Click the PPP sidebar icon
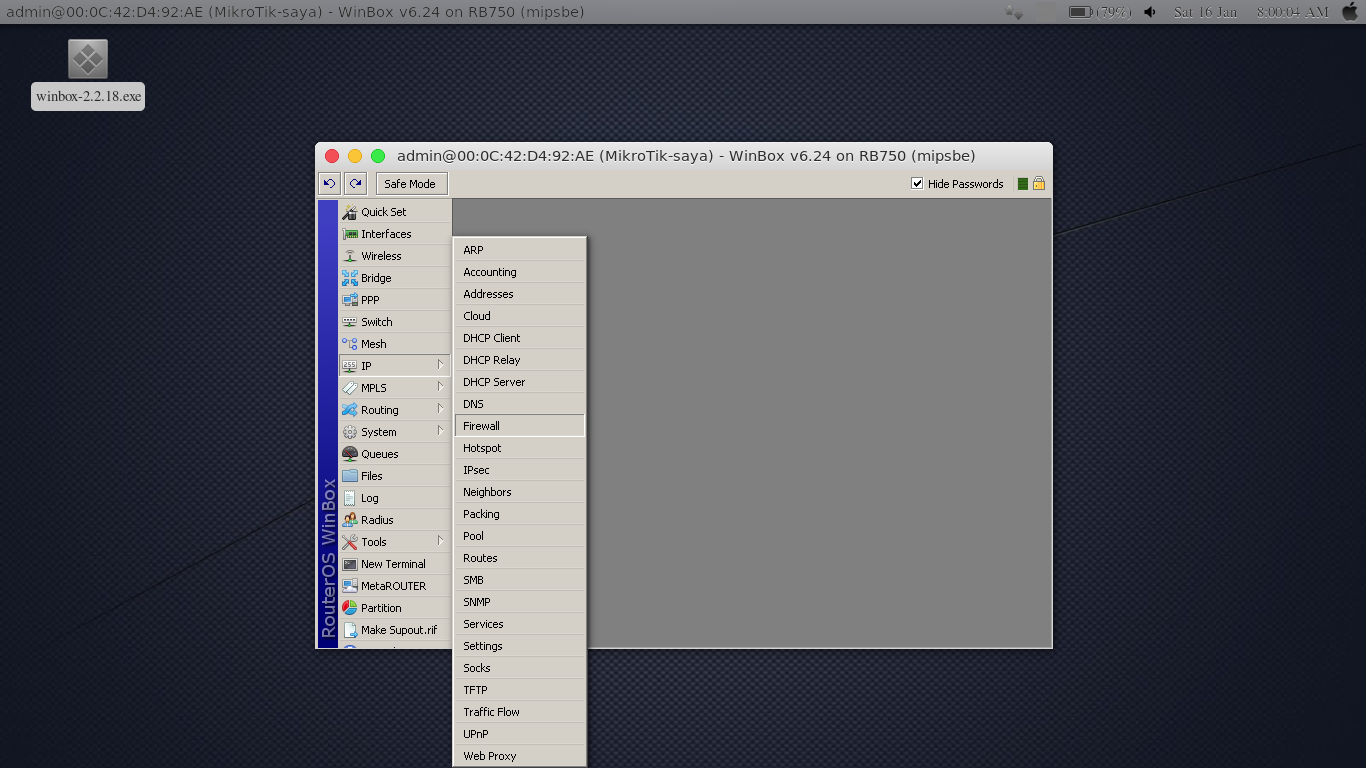The width and height of the screenshot is (1366, 768). [x=349, y=300]
